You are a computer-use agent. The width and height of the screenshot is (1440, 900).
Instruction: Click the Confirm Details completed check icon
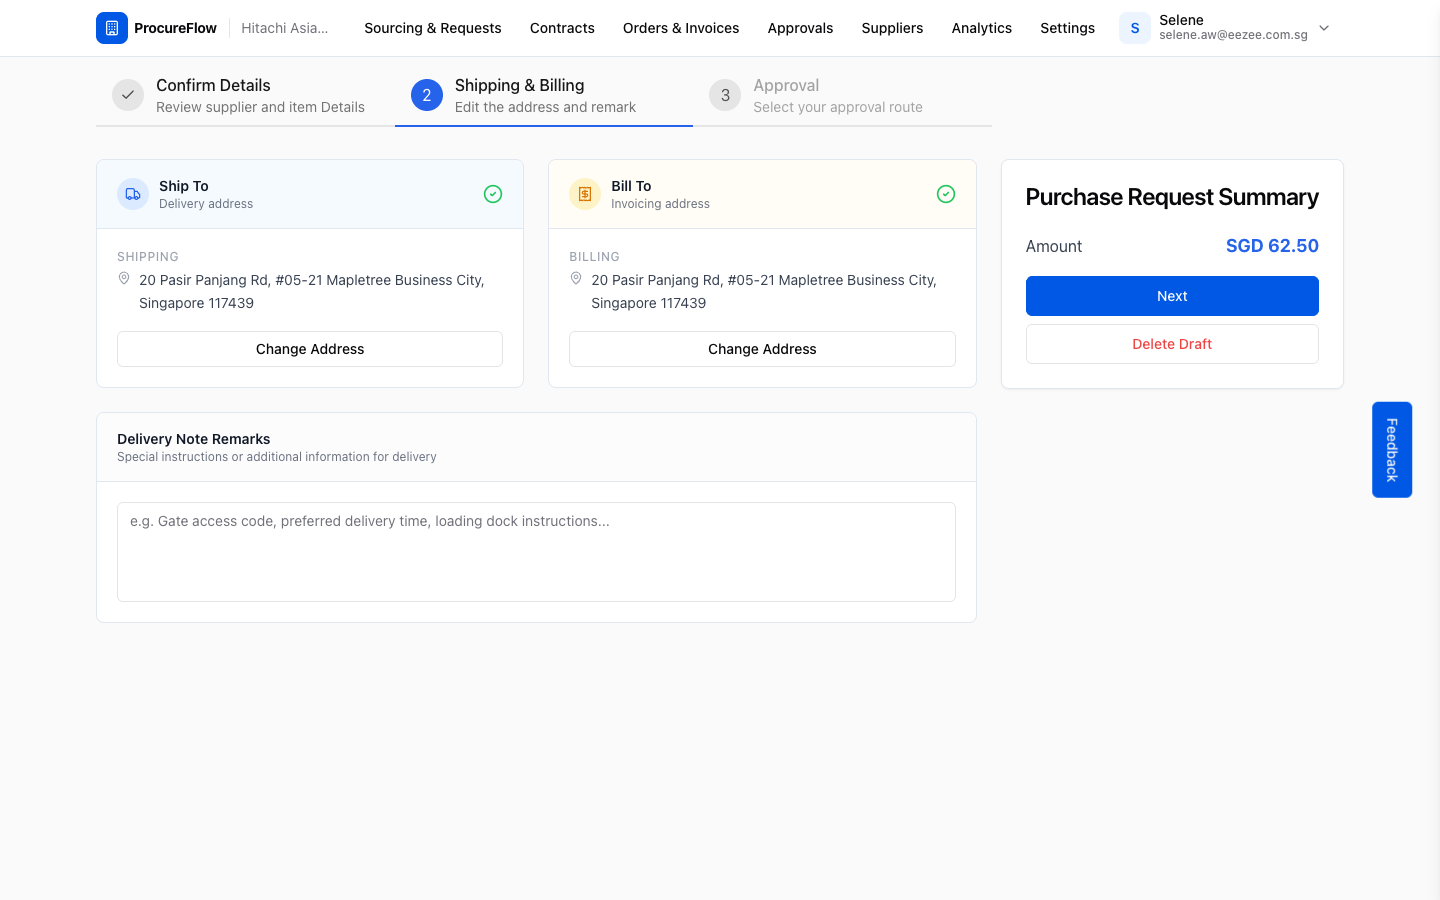click(128, 95)
